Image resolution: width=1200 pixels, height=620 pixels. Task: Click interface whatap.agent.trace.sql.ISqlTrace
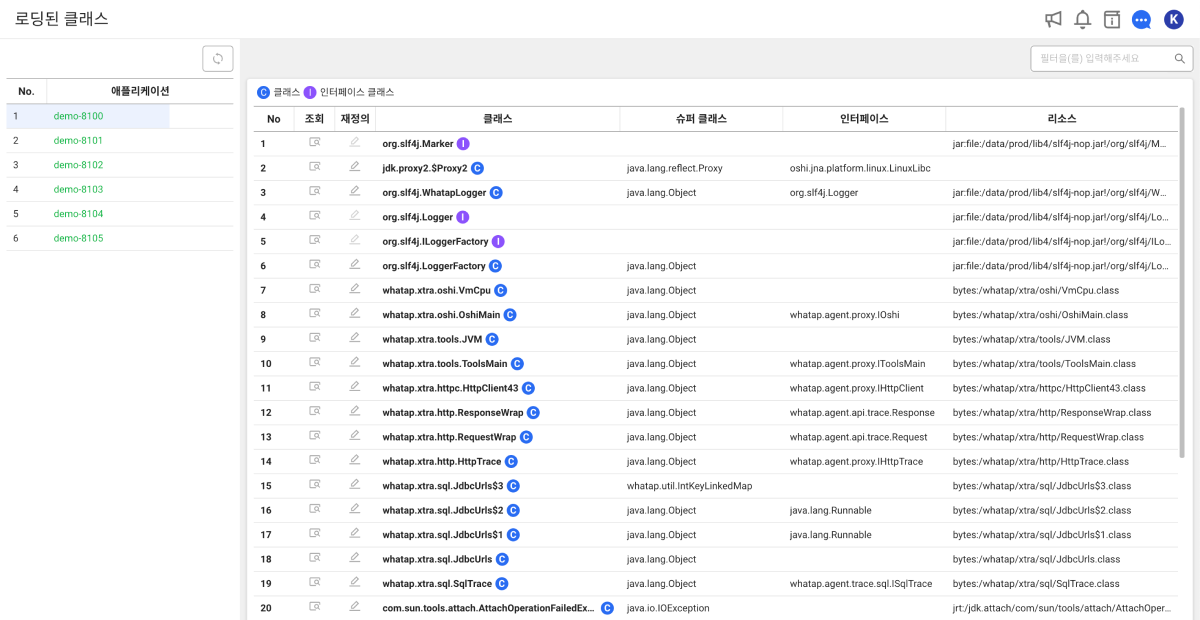[861, 583]
